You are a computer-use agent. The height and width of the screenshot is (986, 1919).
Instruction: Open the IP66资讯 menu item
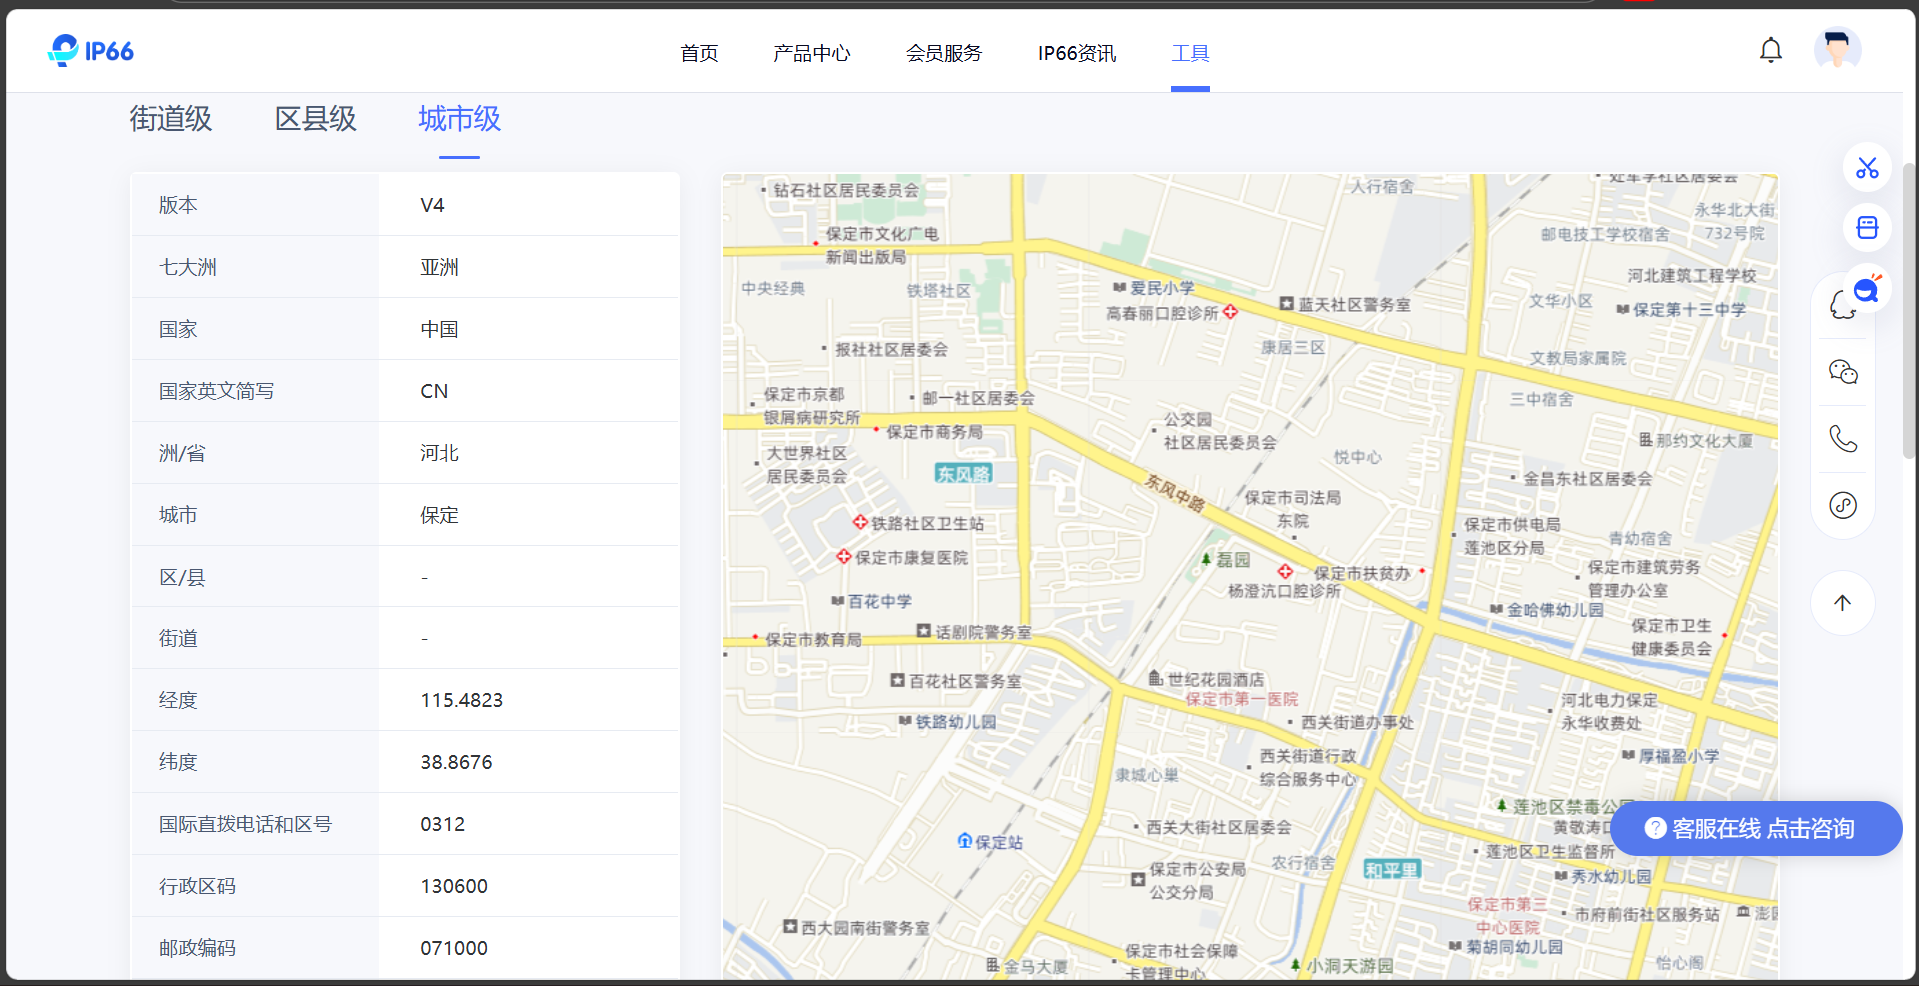pyautogui.click(x=1076, y=53)
